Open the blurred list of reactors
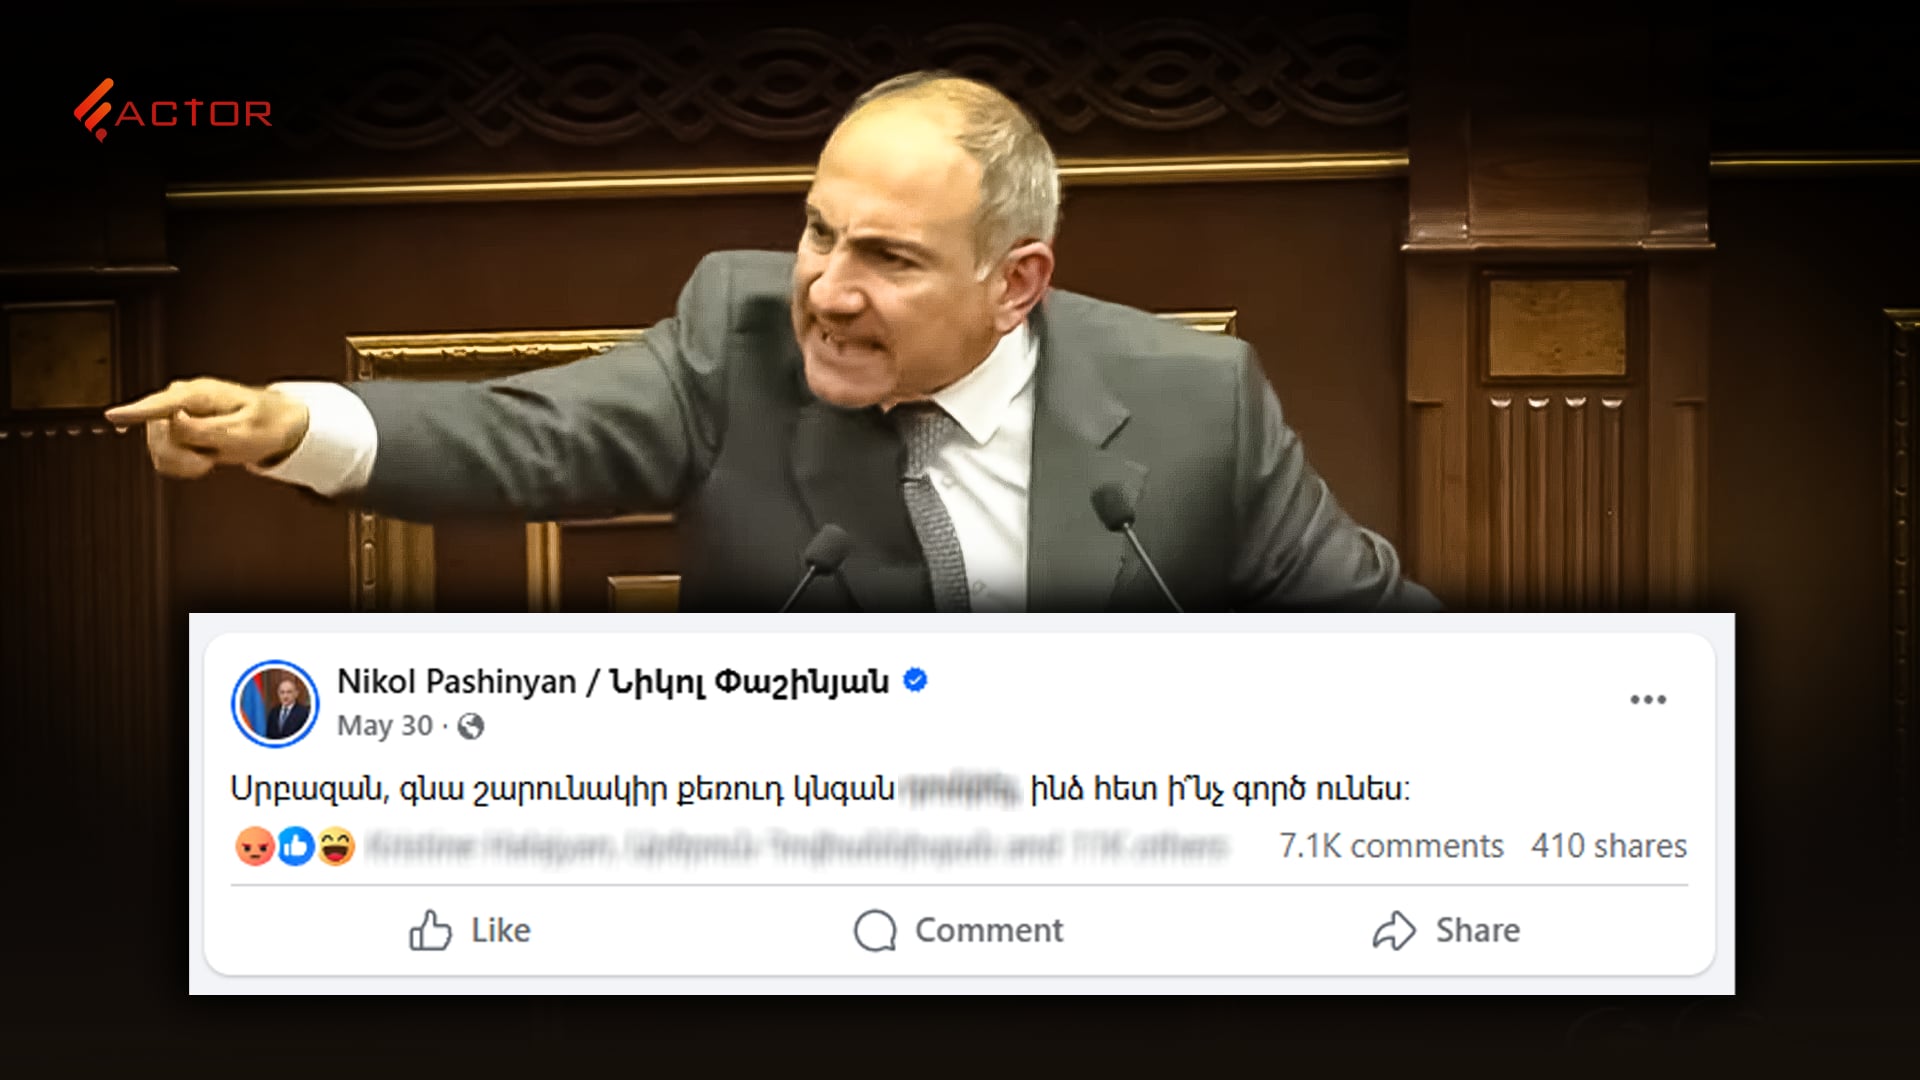This screenshot has height=1080, width=1920. (x=795, y=847)
